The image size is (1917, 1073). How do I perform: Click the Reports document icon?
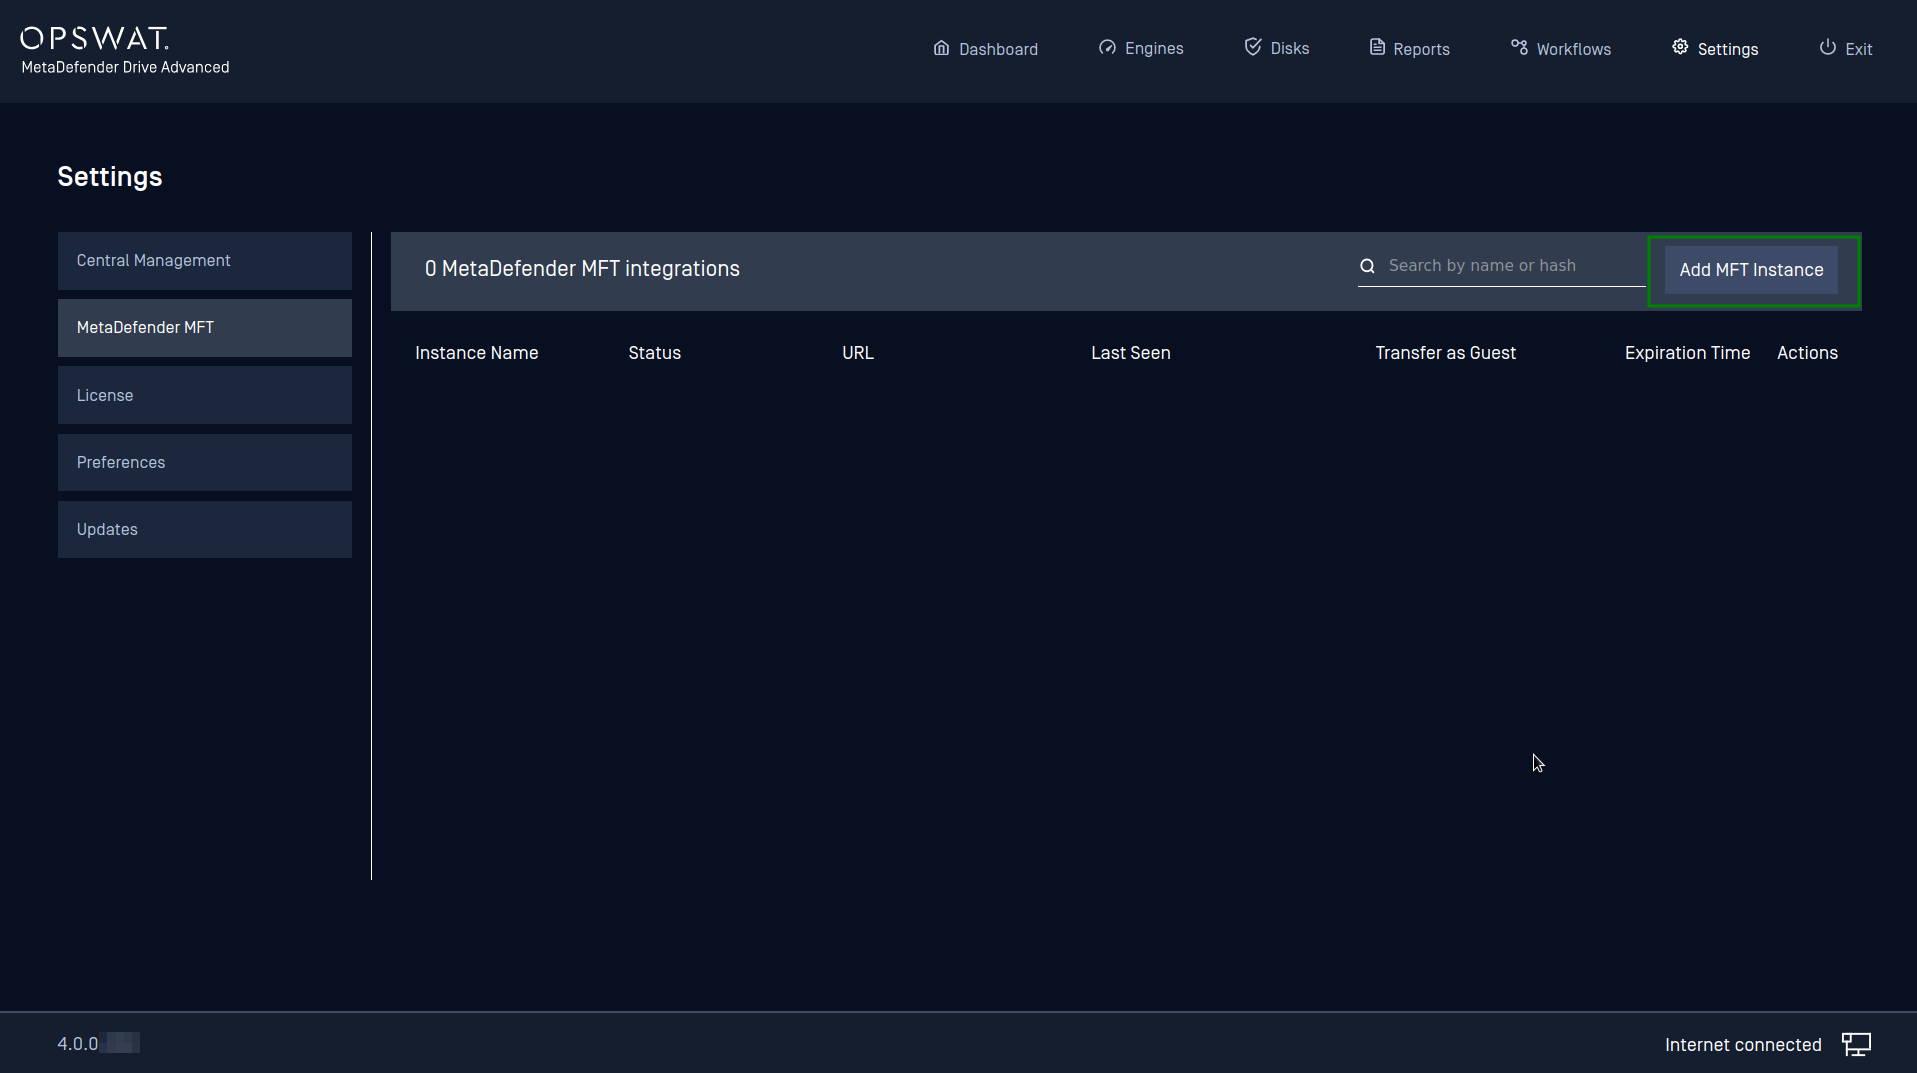click(1377, 48)
